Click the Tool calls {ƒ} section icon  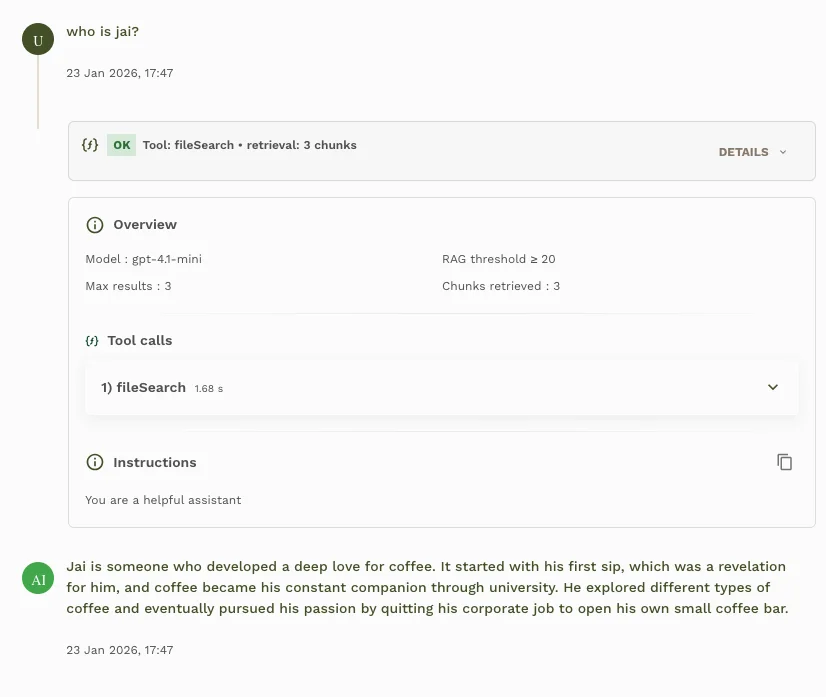(x=92, y=340)
